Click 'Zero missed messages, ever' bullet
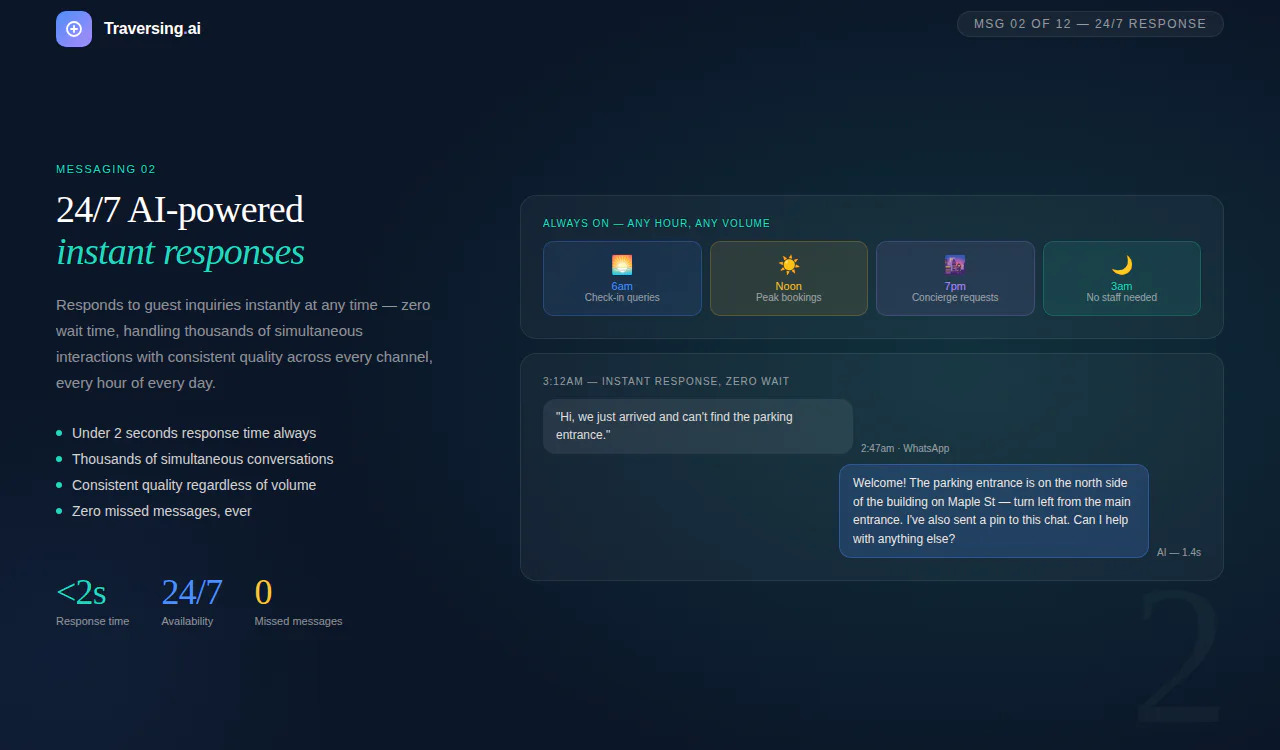This screenshot has width=1280, height=750. 162,511
